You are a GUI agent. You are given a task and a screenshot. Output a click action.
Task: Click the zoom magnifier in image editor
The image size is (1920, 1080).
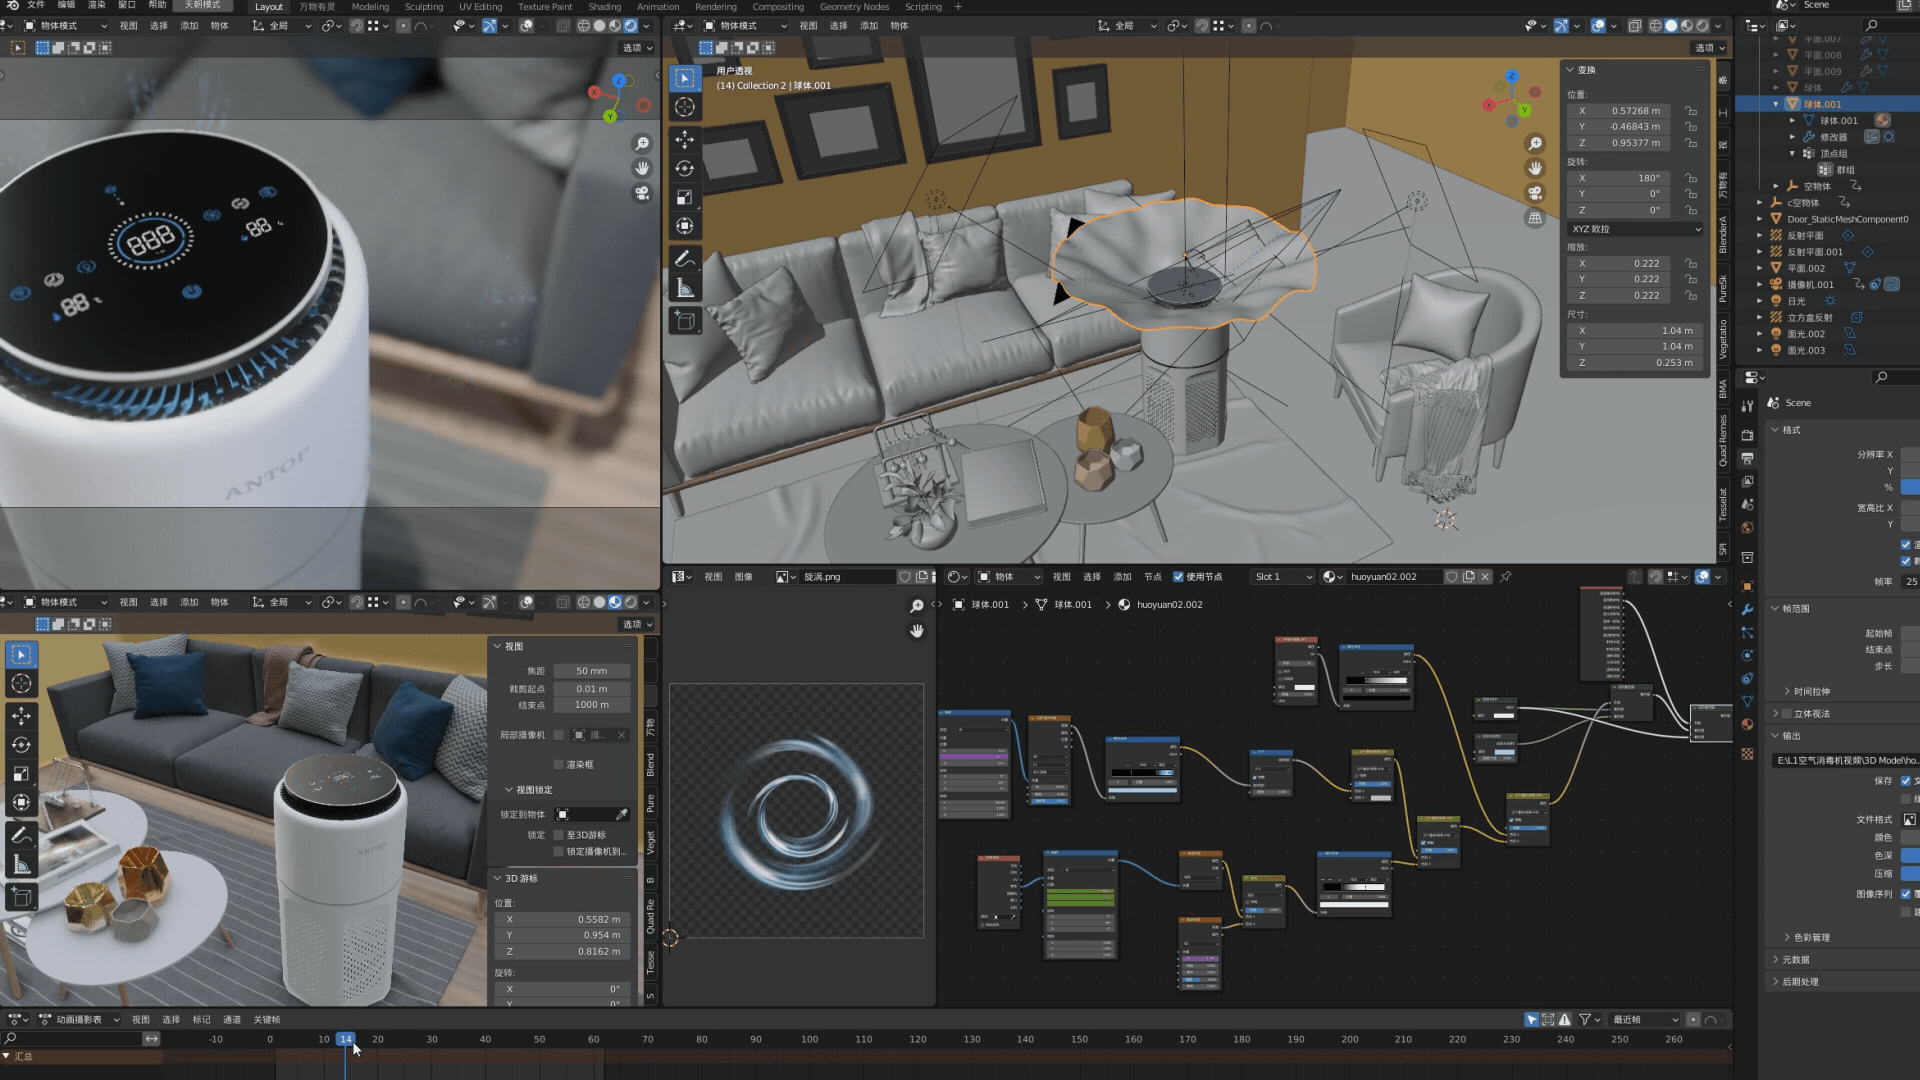(916, 606)
